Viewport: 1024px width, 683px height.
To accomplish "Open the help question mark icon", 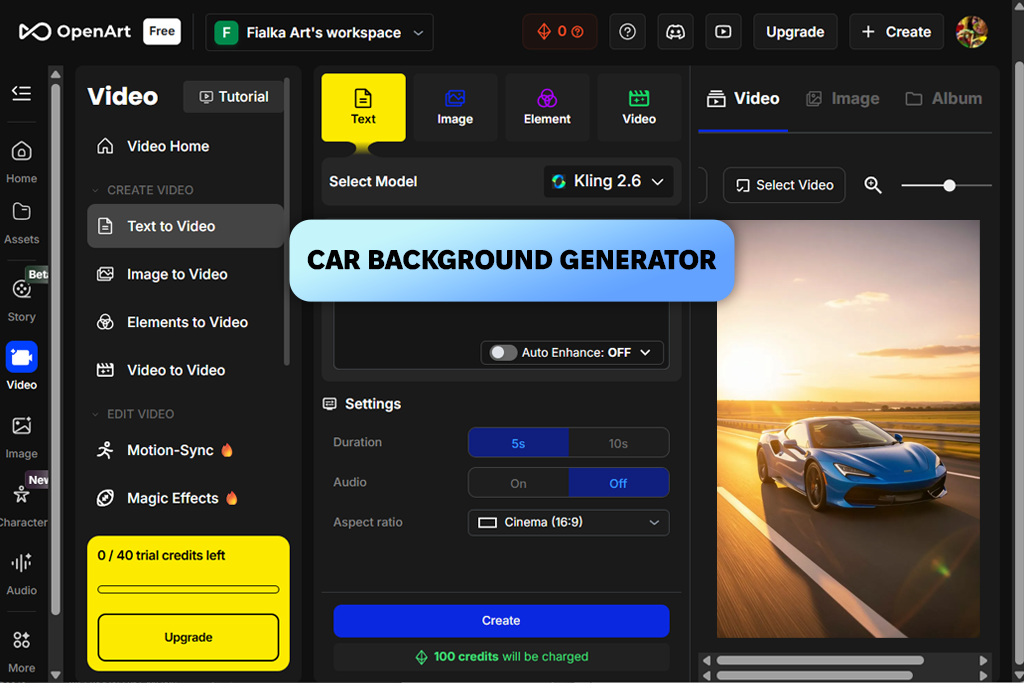I will 627,32.
